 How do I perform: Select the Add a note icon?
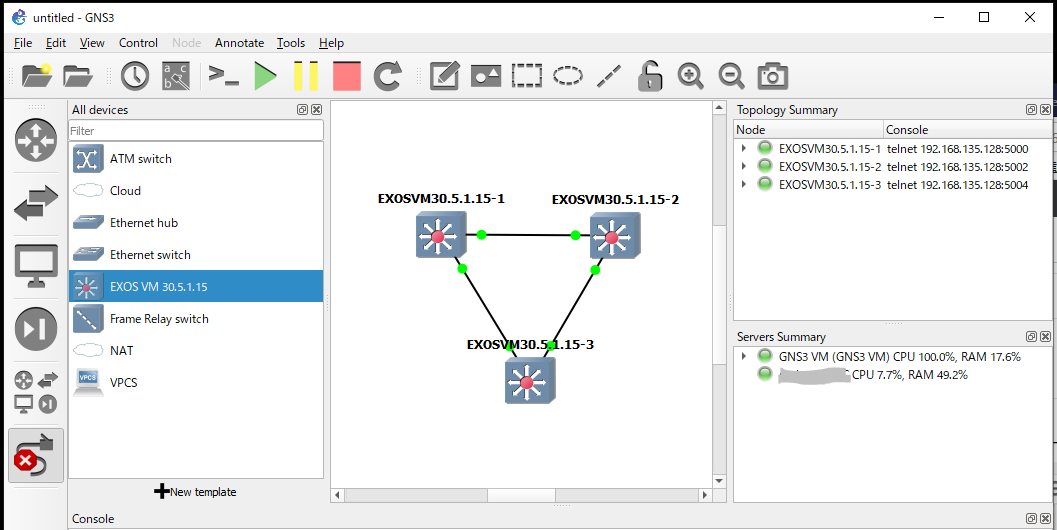[x=445, y=76]
